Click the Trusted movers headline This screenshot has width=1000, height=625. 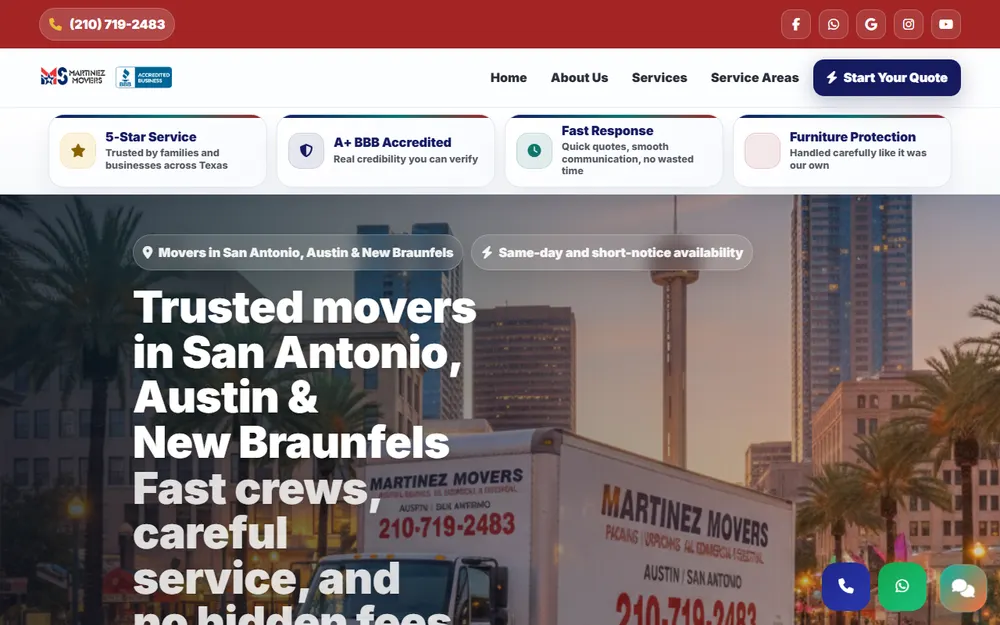pos(304,374)
